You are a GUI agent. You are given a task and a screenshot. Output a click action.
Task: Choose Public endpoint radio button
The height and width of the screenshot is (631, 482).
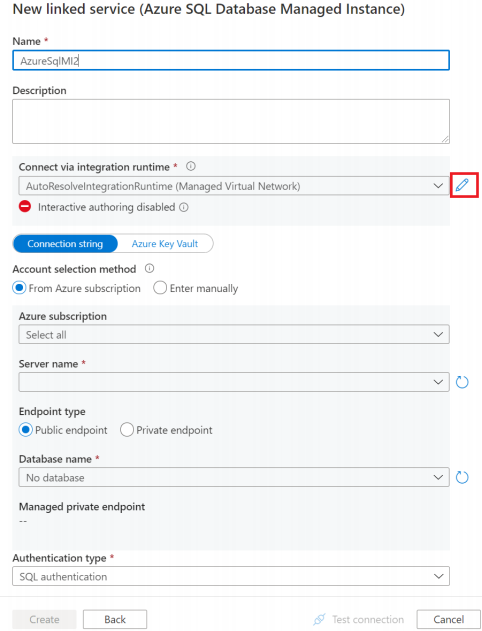tap(25, 430)
